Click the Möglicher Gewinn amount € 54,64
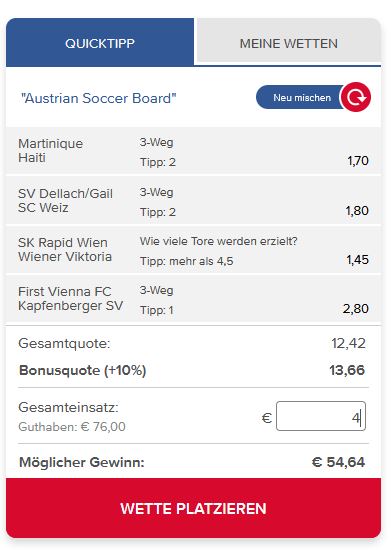This screenshot has height=550, width=391. 338,462
